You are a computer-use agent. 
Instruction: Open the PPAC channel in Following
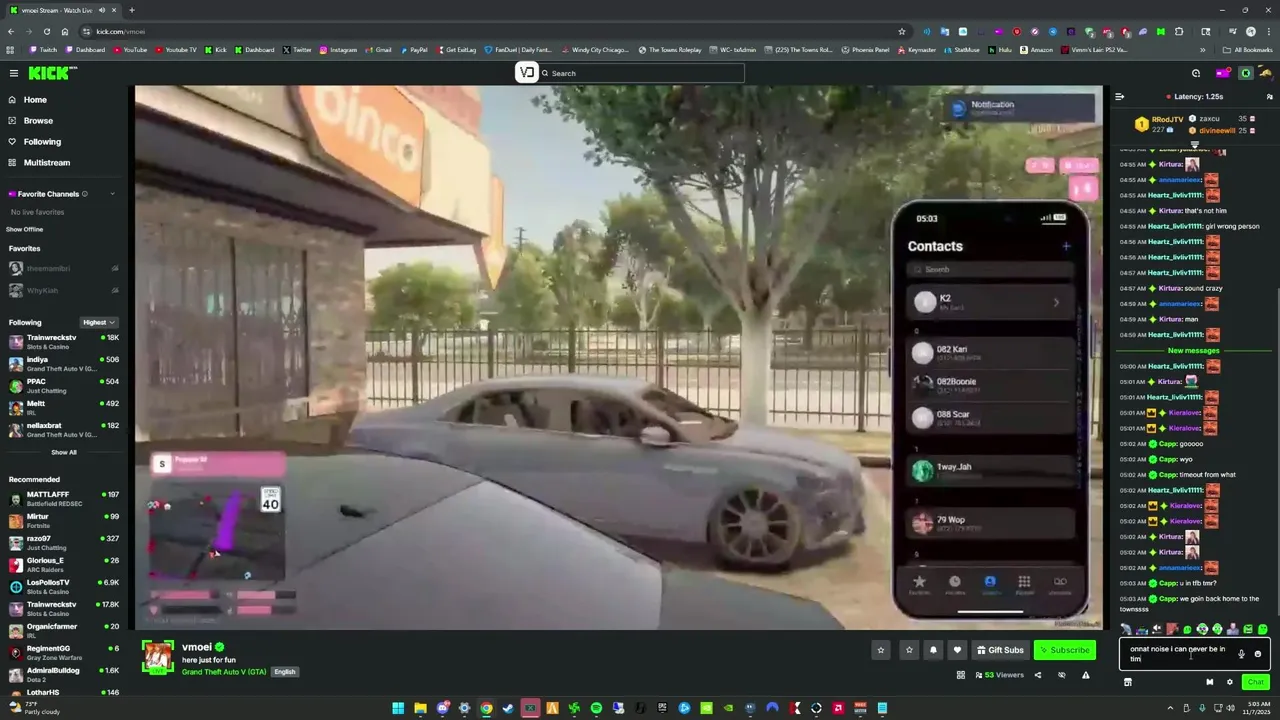pyautogui.click(x=62, y=386)
